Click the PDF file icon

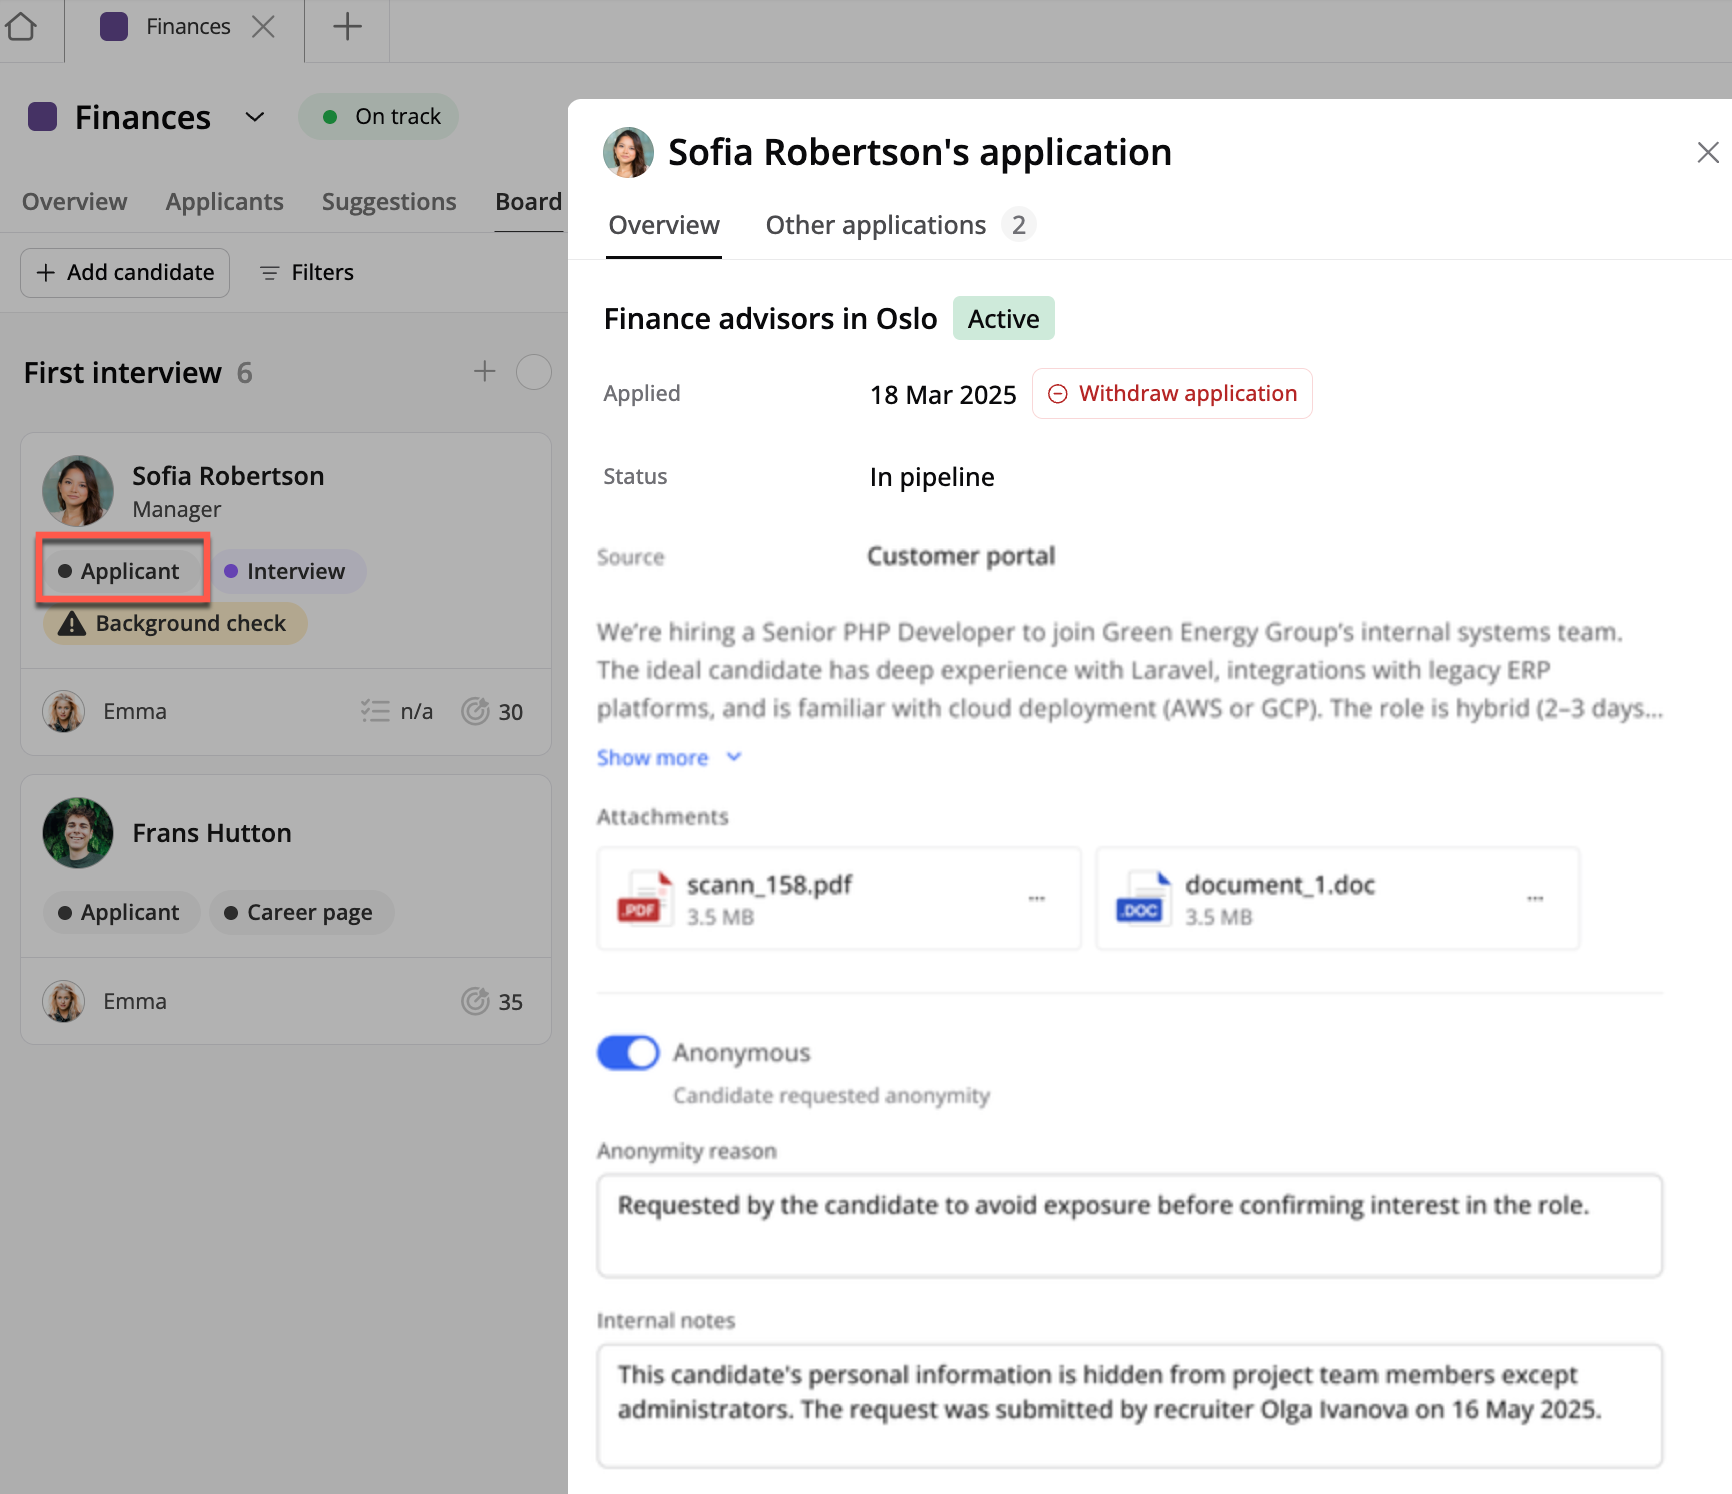643,898
